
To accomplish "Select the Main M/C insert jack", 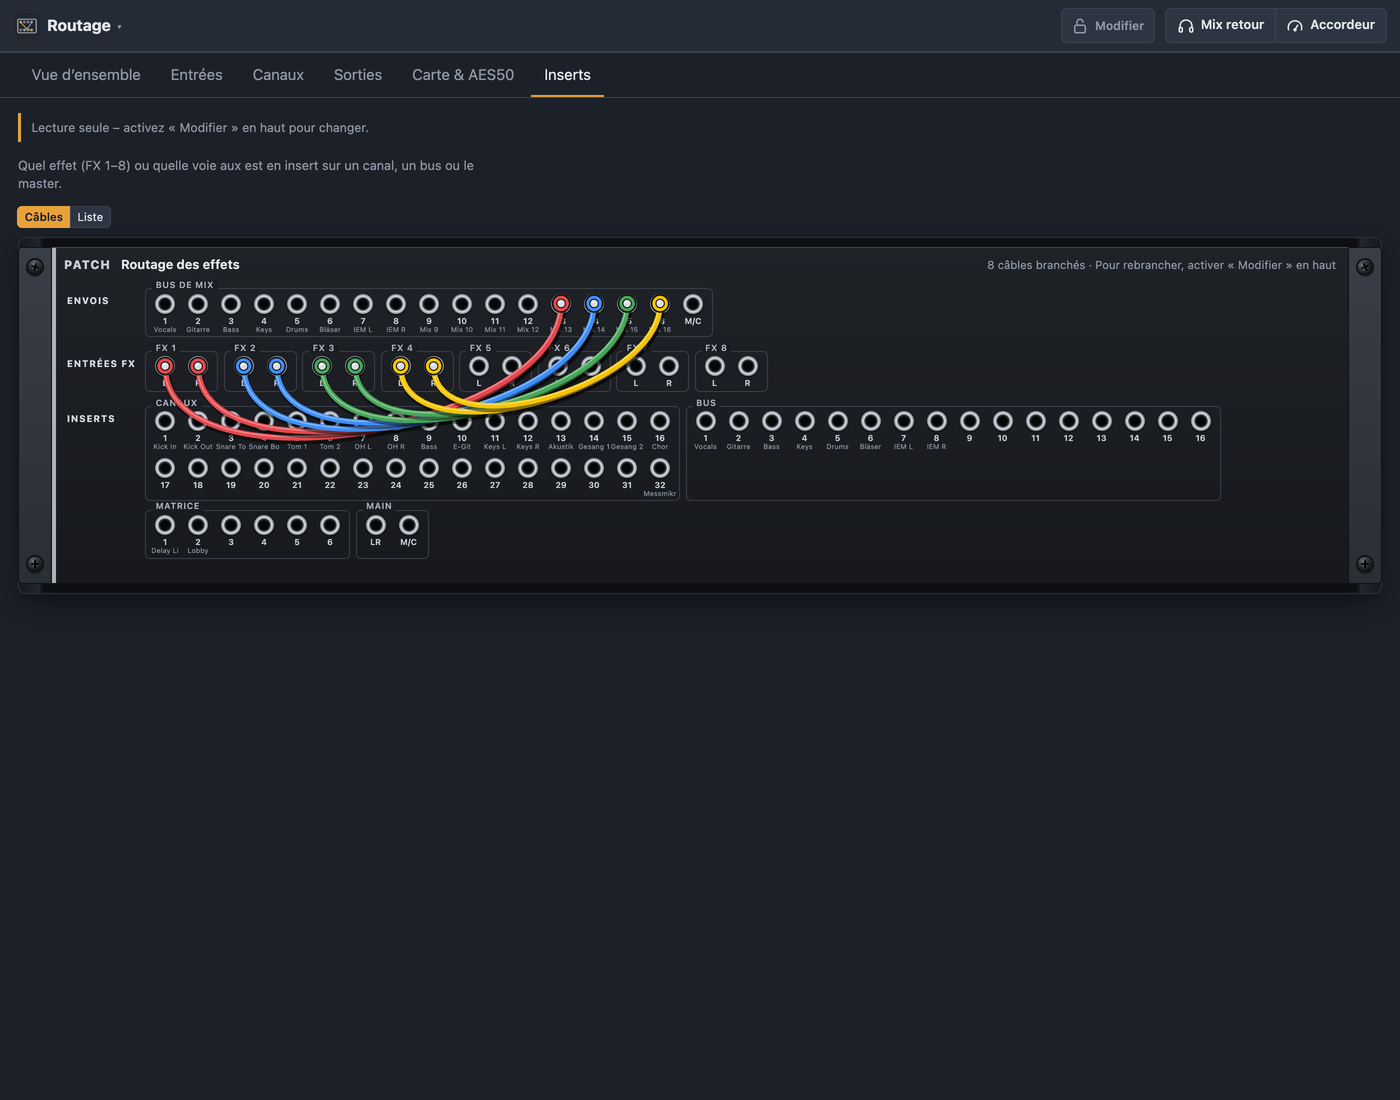I will click(x=409, y=525).
